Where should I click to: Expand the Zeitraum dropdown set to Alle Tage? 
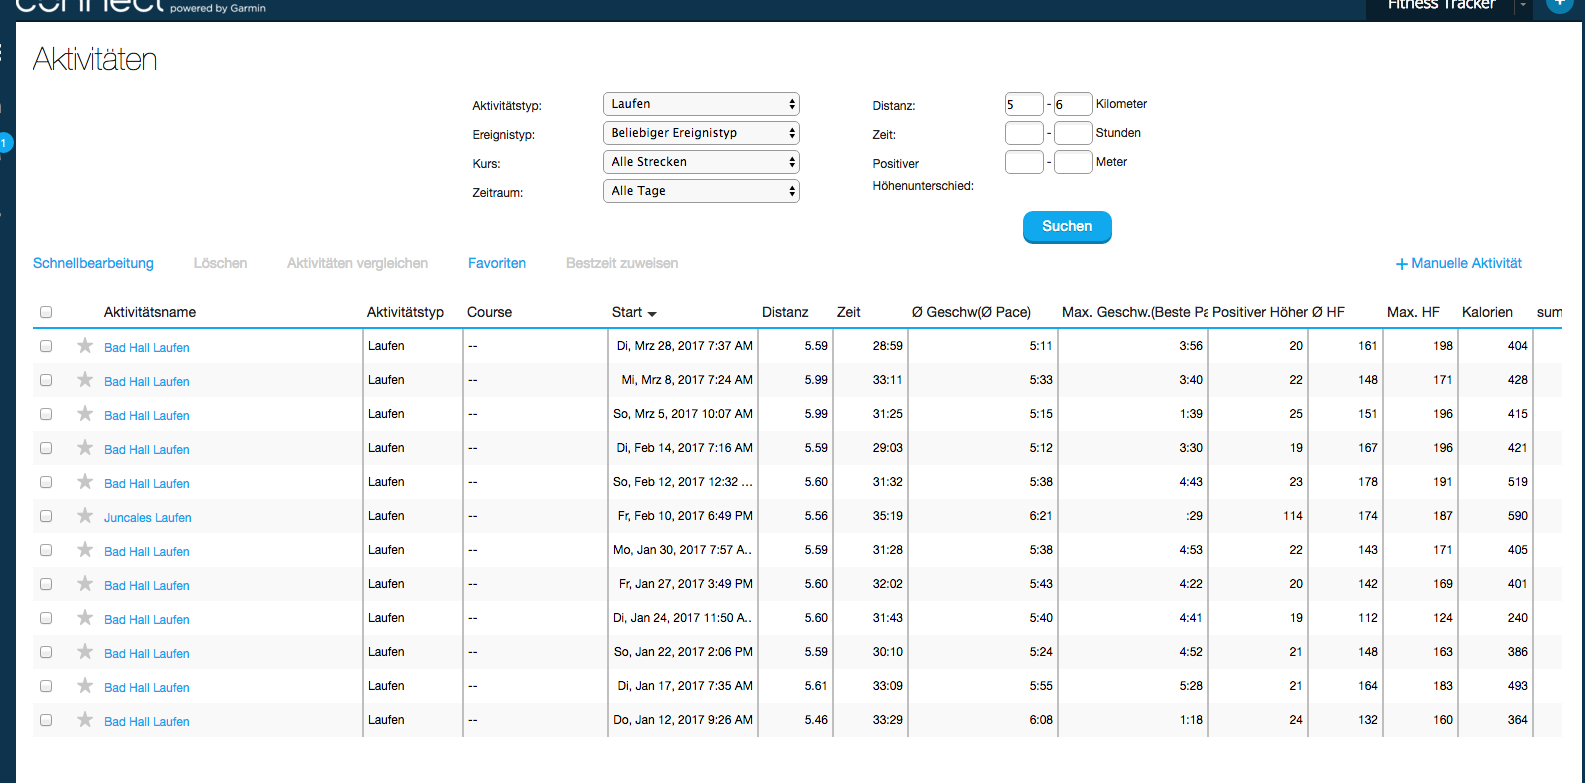pos(700,191)
